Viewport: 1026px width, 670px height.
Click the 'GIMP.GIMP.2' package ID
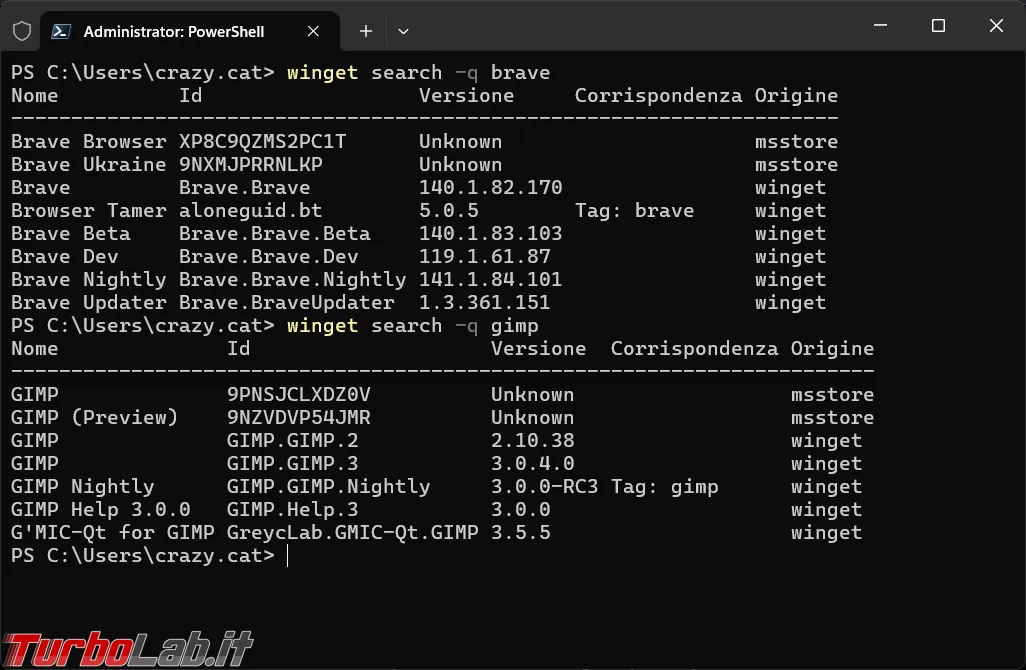pyautogui.click(x=292, y=440)
